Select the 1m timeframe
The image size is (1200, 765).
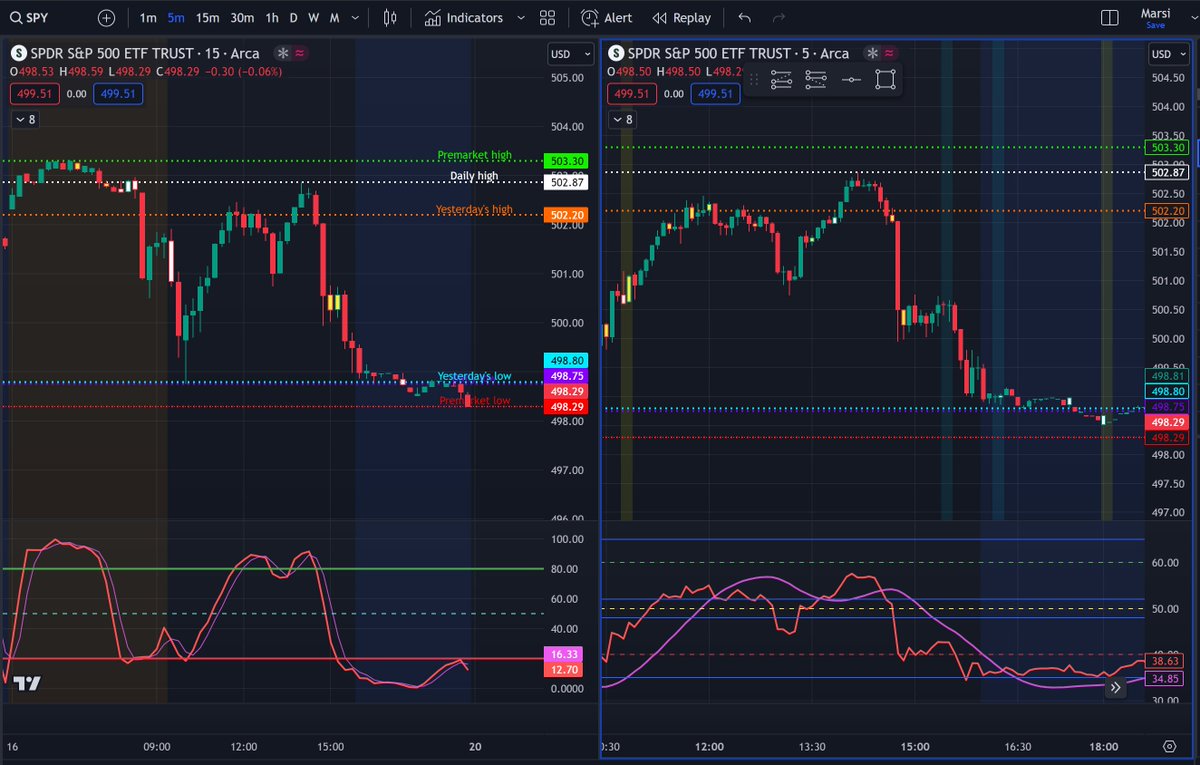(x=148, y=18)
